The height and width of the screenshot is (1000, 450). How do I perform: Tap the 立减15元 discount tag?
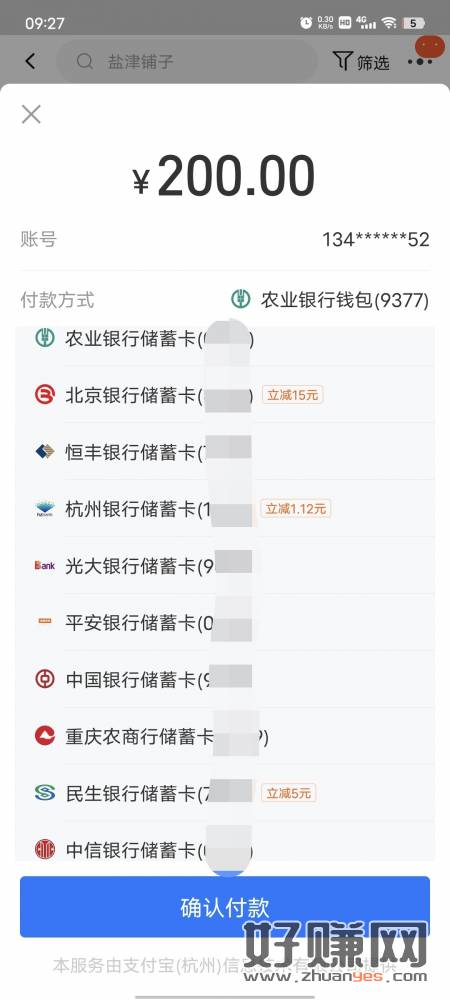293,395
